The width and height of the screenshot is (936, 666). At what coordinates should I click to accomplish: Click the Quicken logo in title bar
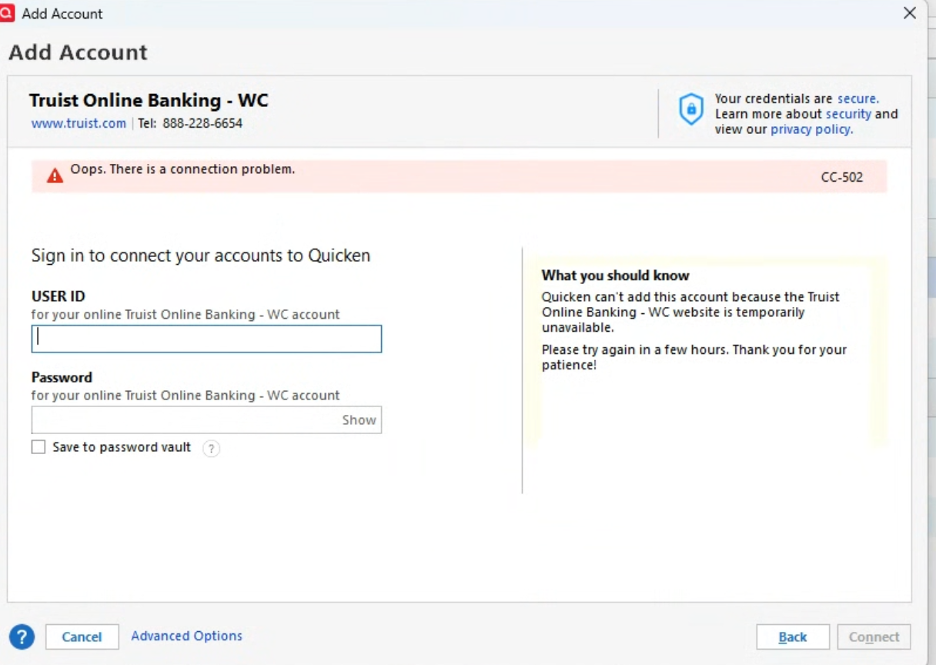(7, 13)
